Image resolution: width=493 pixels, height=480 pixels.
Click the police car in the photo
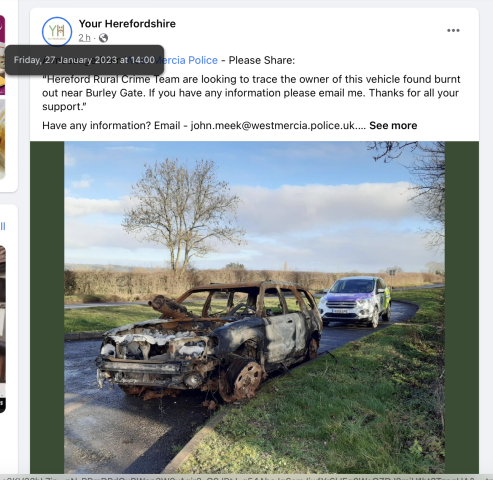click(x=355, y=301)
